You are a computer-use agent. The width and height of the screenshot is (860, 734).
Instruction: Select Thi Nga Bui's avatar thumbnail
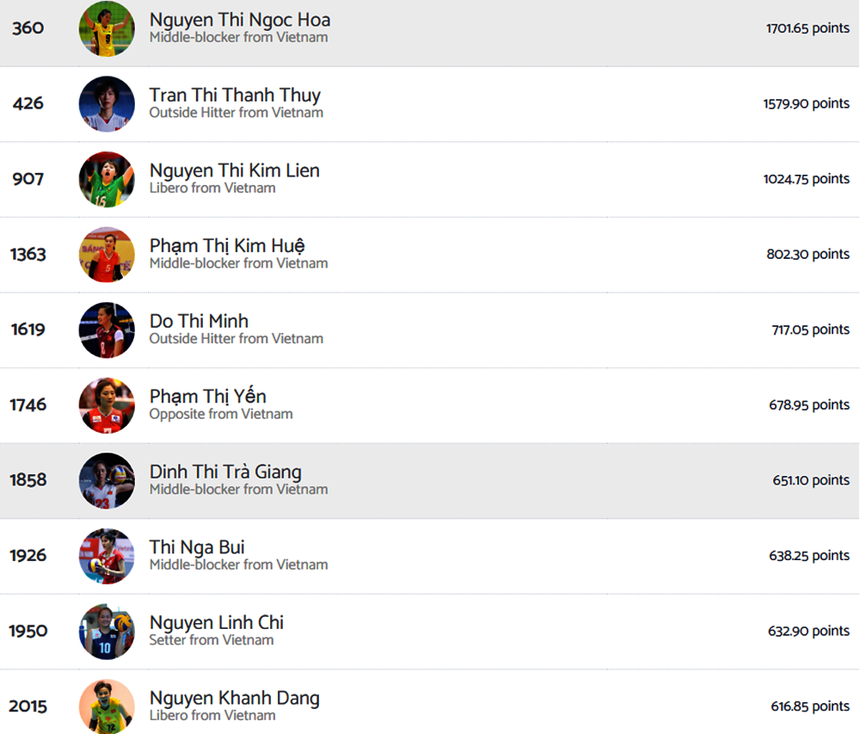pyautogui.click(x=106, y=556)
